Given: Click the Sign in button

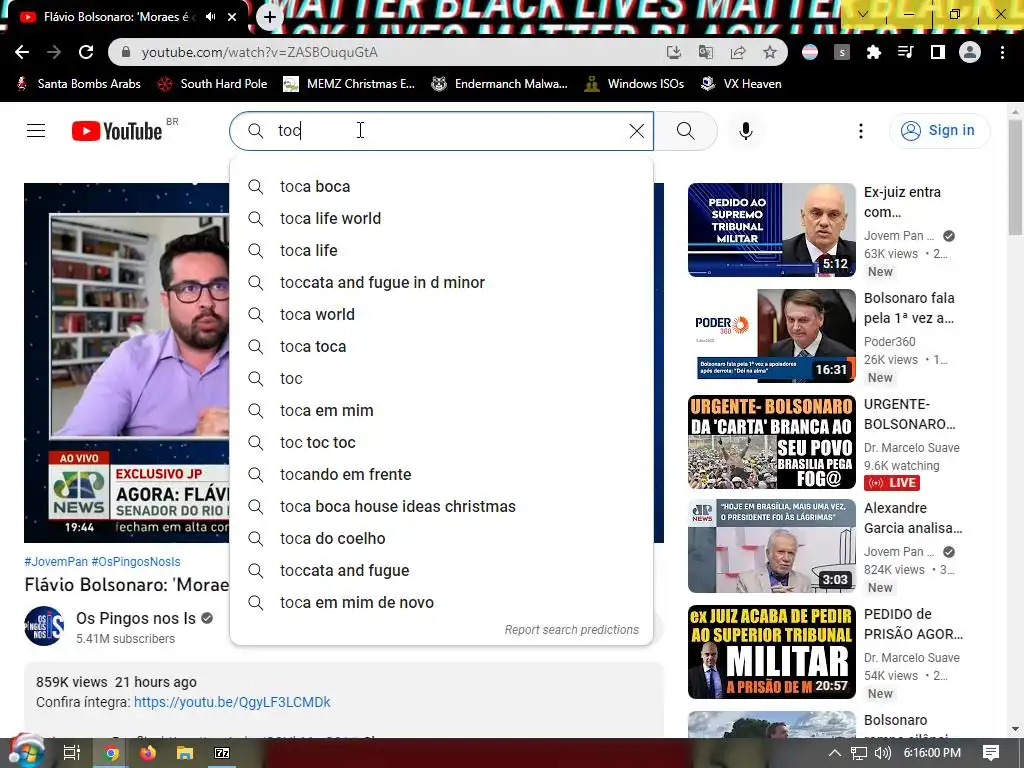Looking at the screenshot, I should tap(939, 131).
